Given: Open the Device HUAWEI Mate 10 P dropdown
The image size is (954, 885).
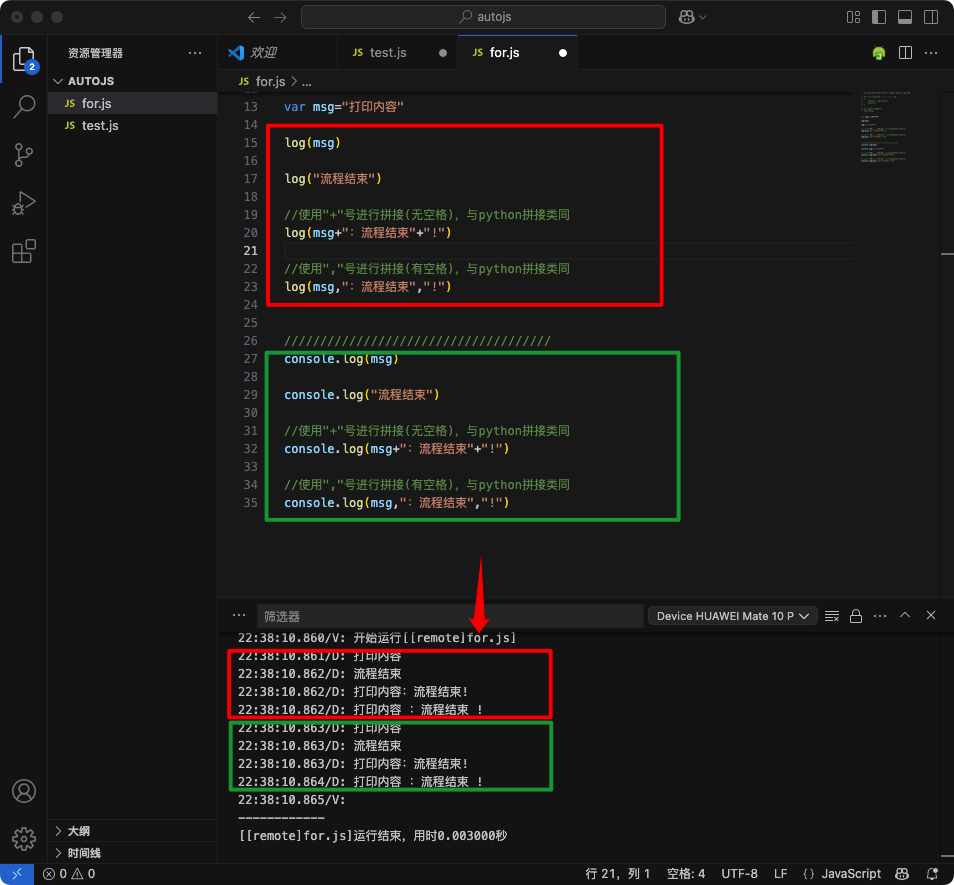Looking at the screenshot, I should [733, 616].
